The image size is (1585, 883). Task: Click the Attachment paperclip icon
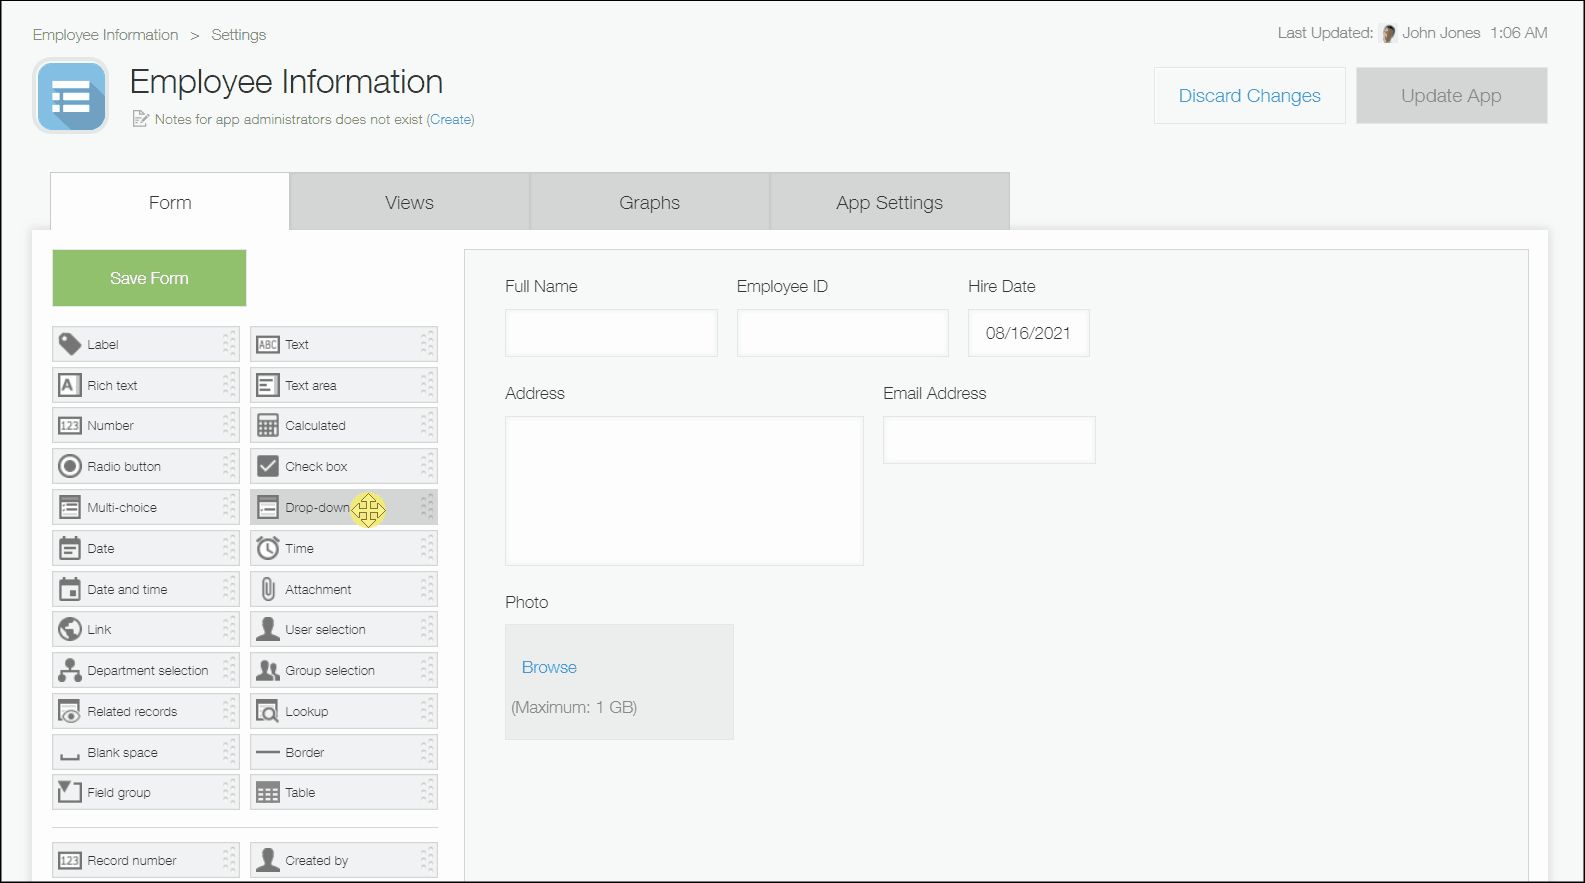point(268,589)
